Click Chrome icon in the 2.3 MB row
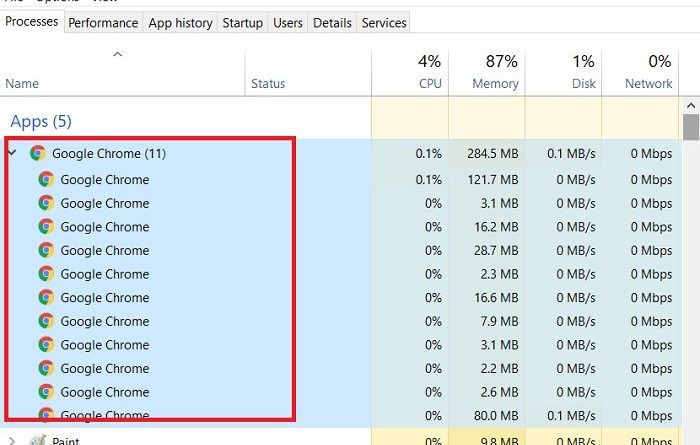 [x=46, y=274]
